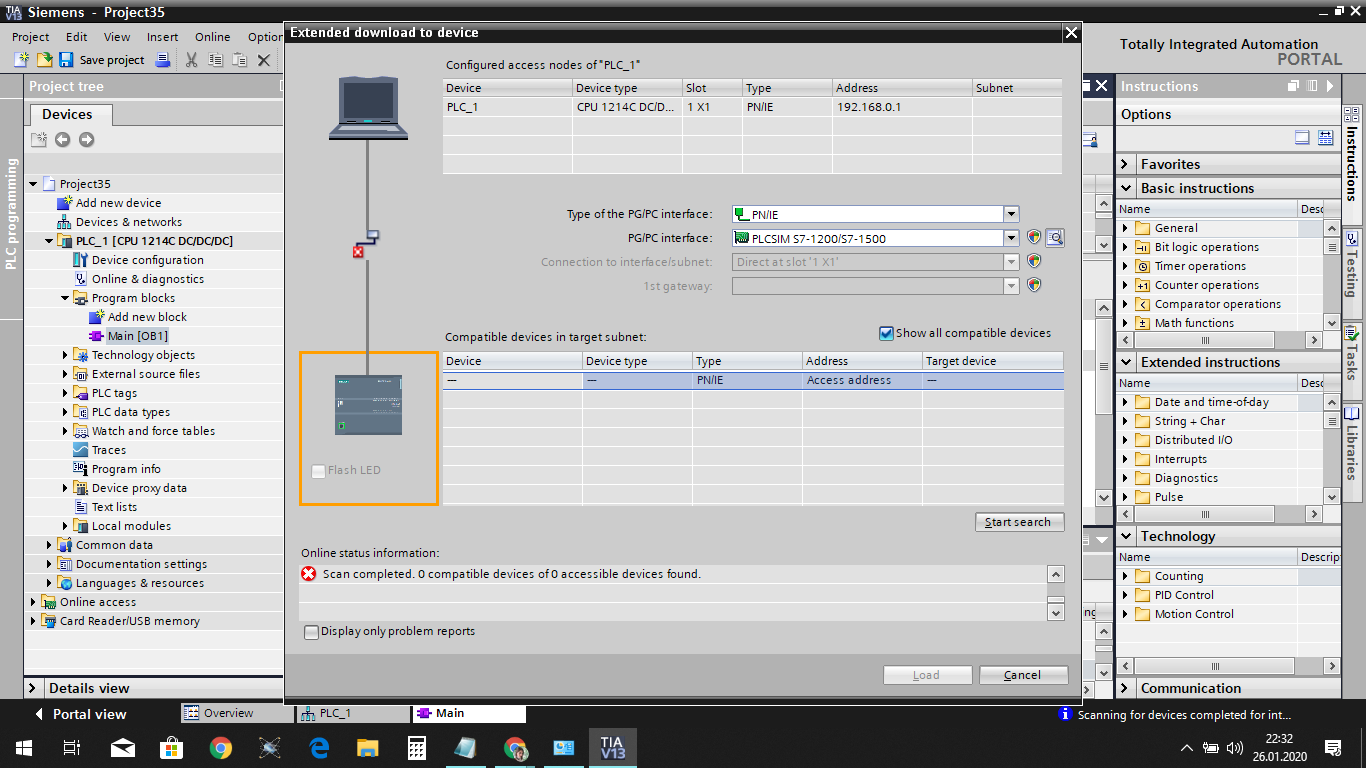Click the Cut scissors icon
The width and height of the screenshot is (1366, 768).
[191, 60]
